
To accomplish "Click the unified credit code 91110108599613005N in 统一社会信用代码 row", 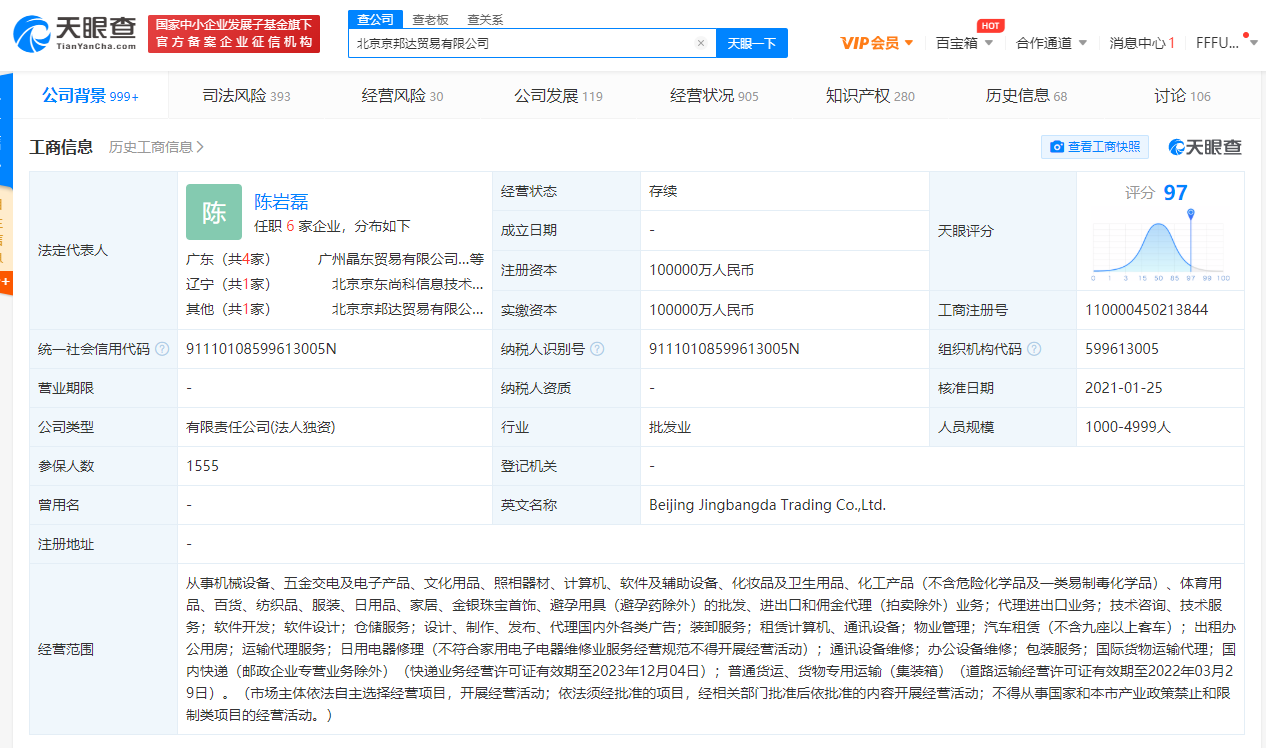I will 262,349.
